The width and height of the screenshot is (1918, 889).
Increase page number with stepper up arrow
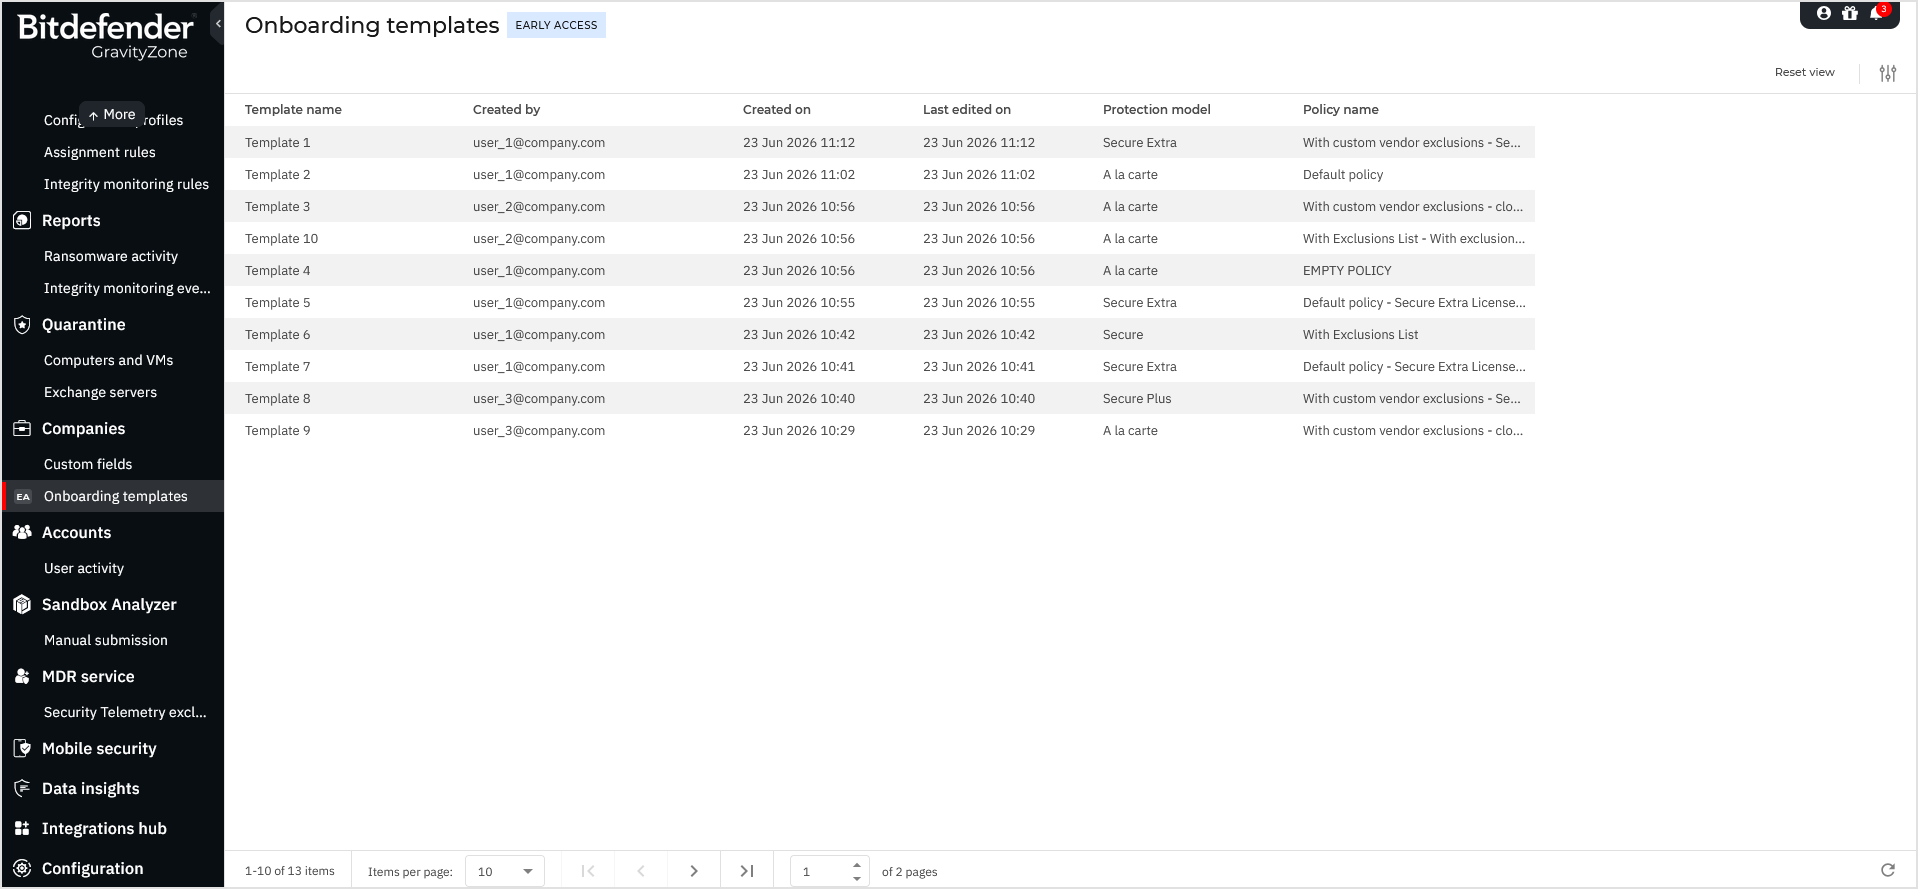pyautogui.click(x=857, y=864)
